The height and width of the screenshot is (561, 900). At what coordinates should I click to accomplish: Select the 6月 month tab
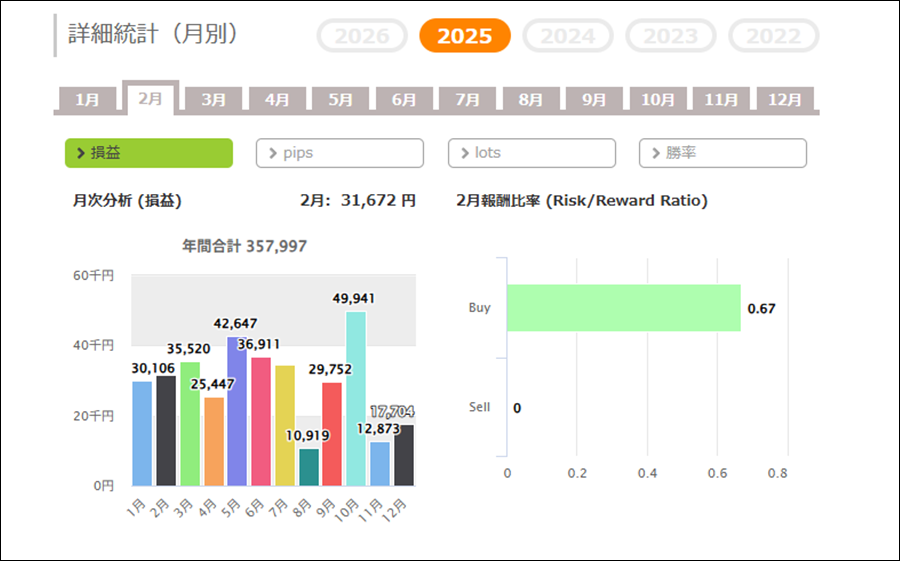(404, 100)
